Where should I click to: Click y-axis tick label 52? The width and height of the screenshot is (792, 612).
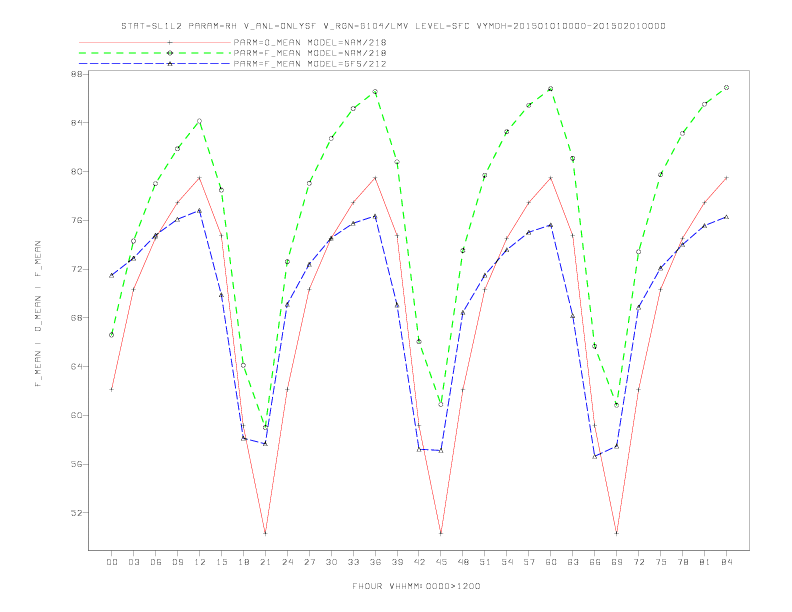(76, 513)
